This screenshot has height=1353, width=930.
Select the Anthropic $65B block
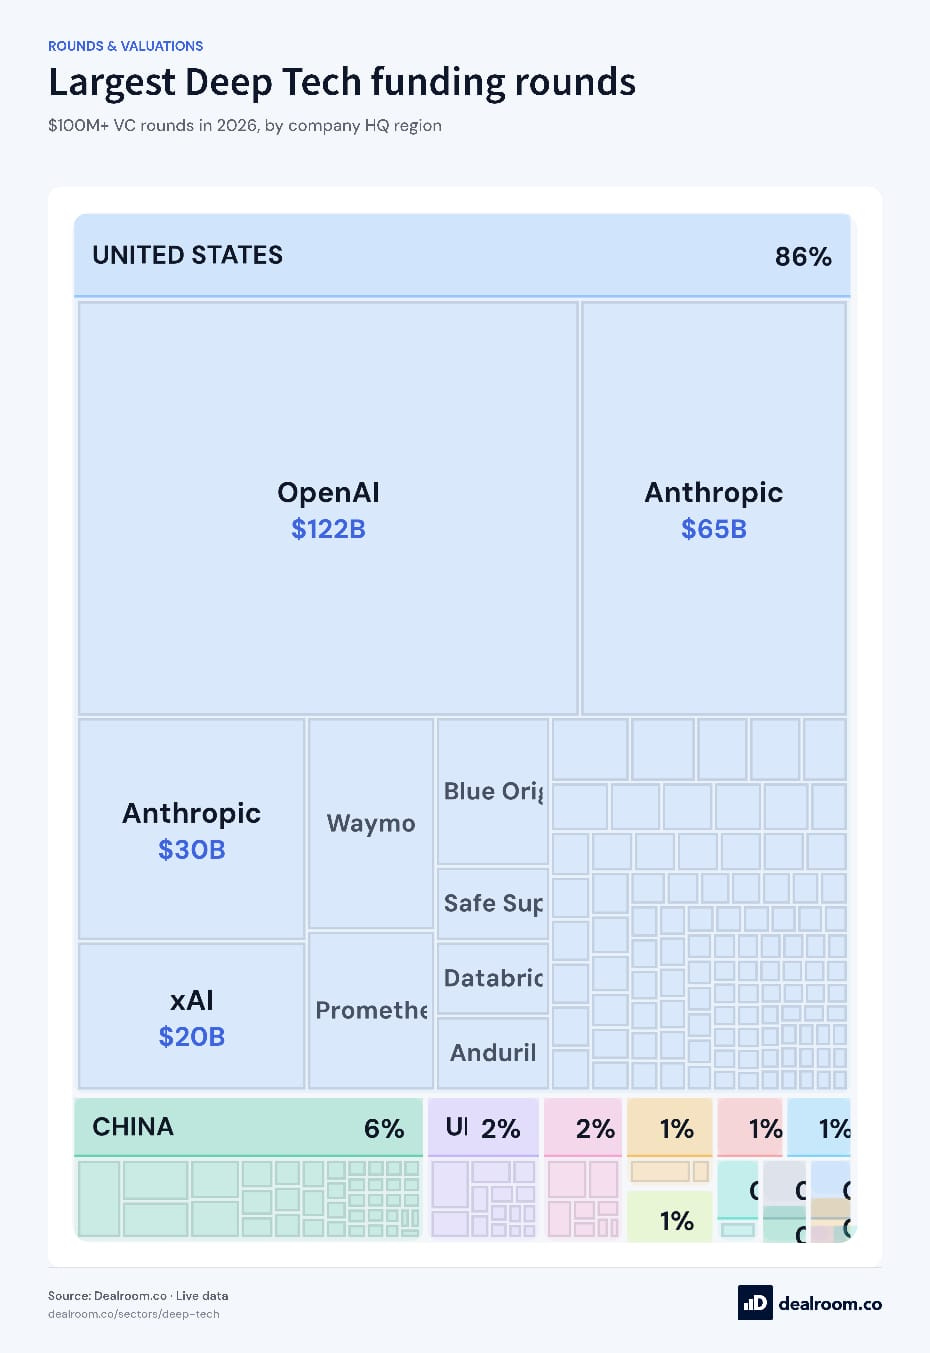pyautogui.click(x=714, y=508)
